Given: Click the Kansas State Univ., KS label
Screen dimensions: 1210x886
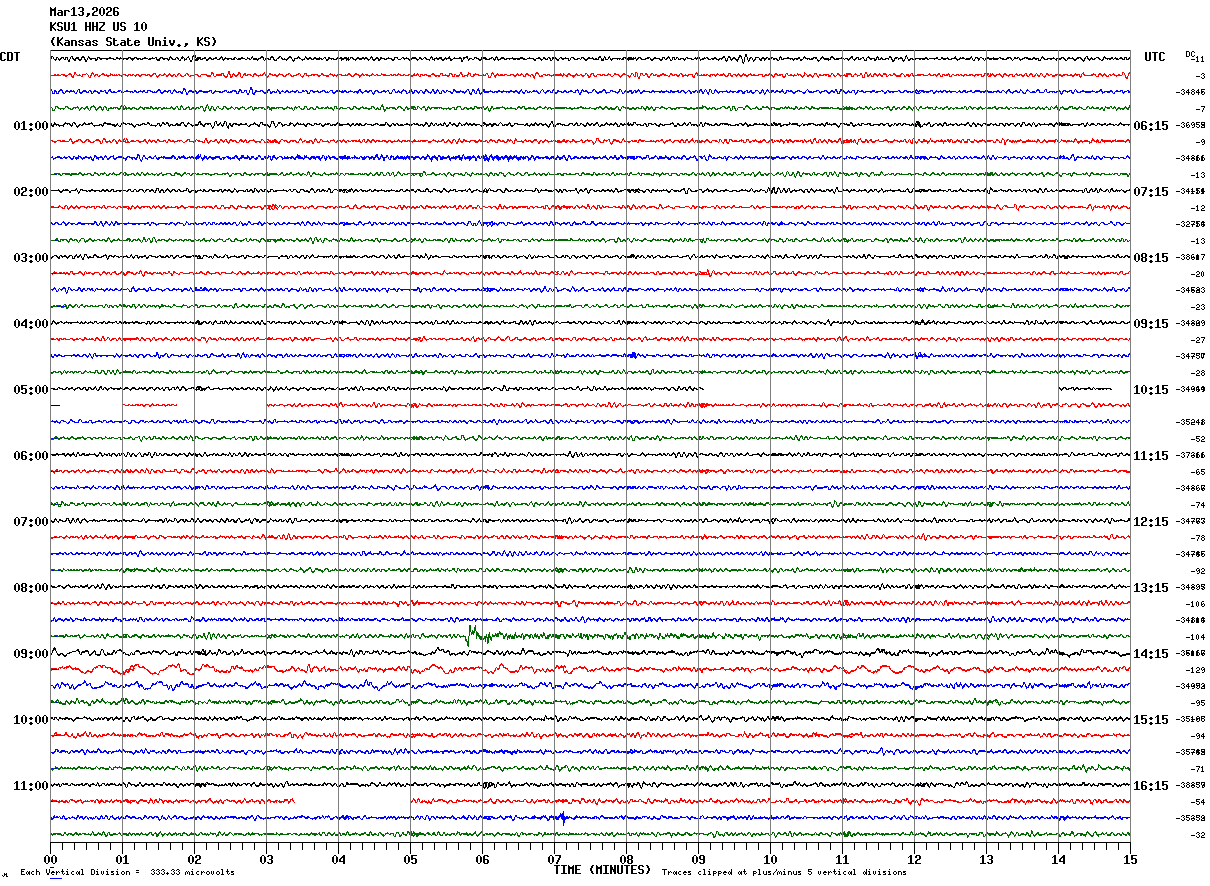Looking at the screenshot, I should coord(133,42).
